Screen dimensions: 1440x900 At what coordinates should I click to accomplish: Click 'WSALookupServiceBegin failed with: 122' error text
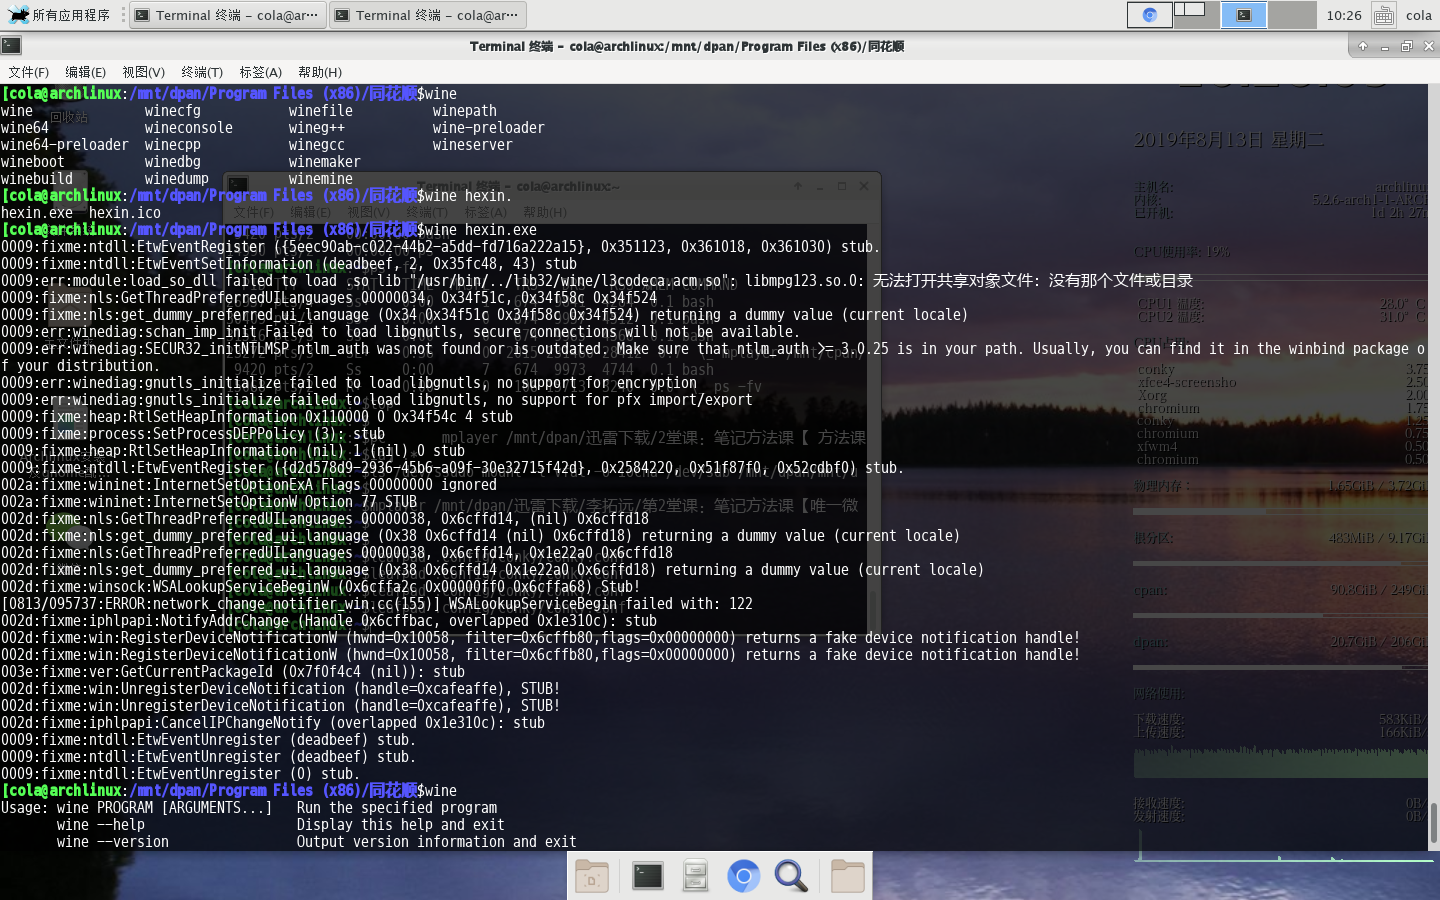[601, 604]
